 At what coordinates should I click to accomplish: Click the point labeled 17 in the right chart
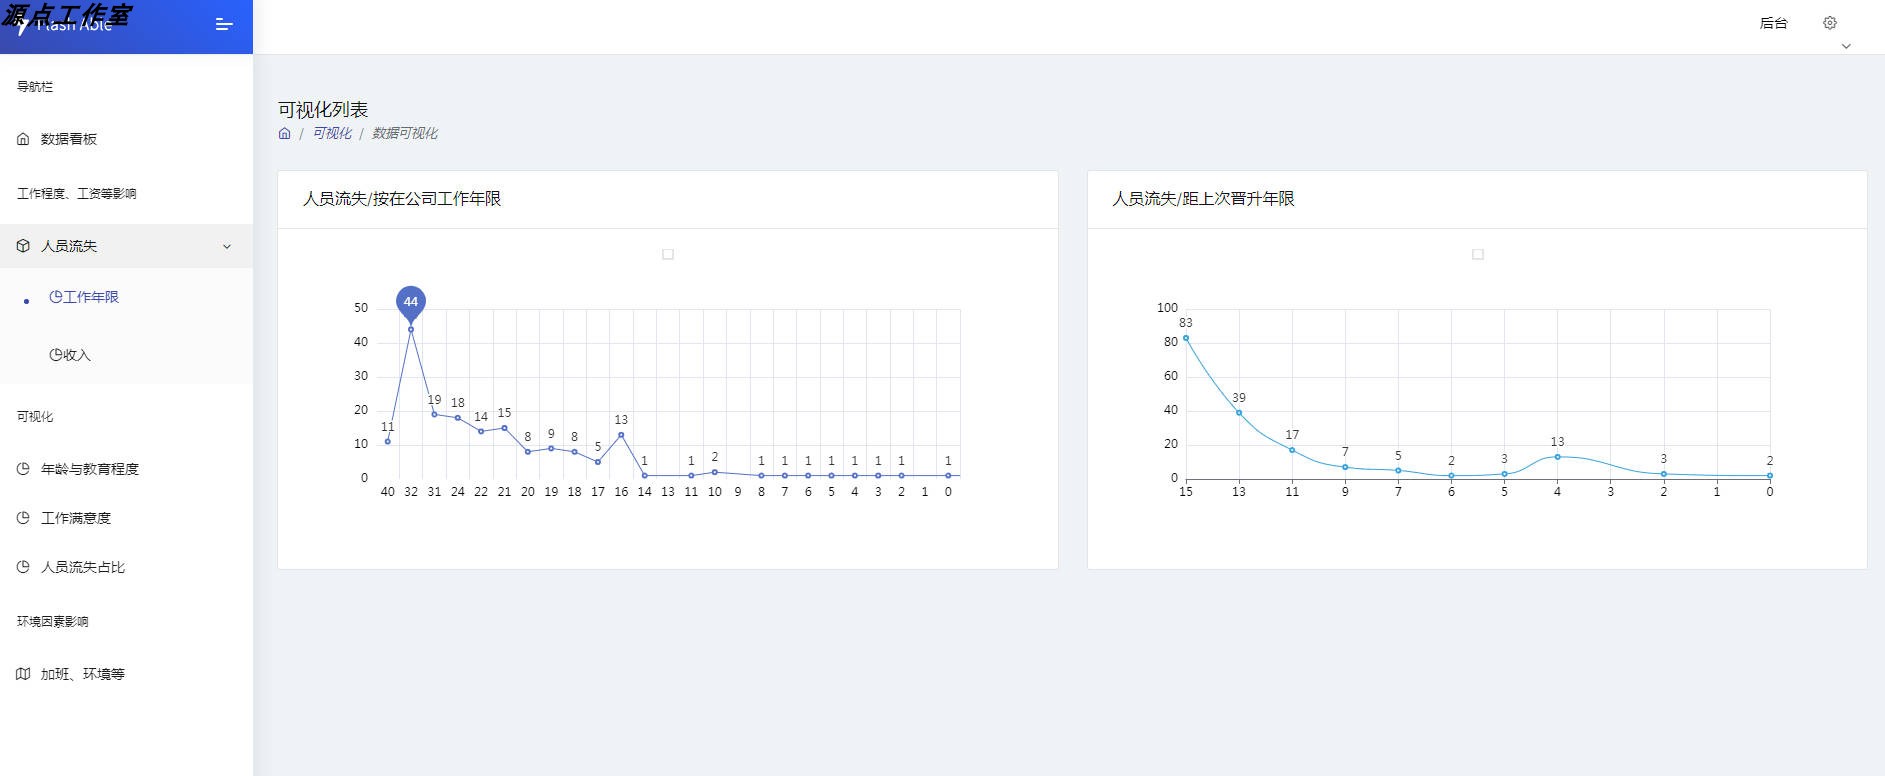coord(1292,450)
